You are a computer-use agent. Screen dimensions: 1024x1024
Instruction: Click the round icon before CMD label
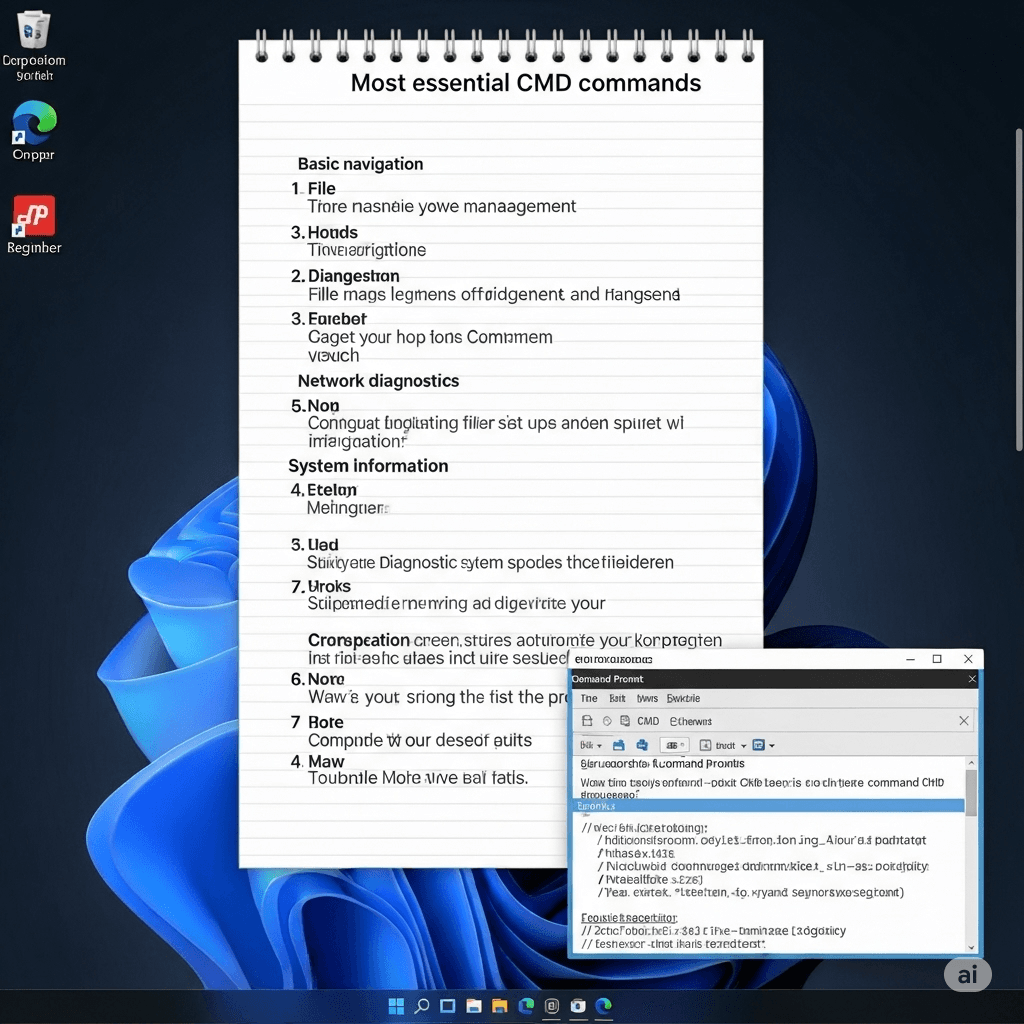coord(607,721)
